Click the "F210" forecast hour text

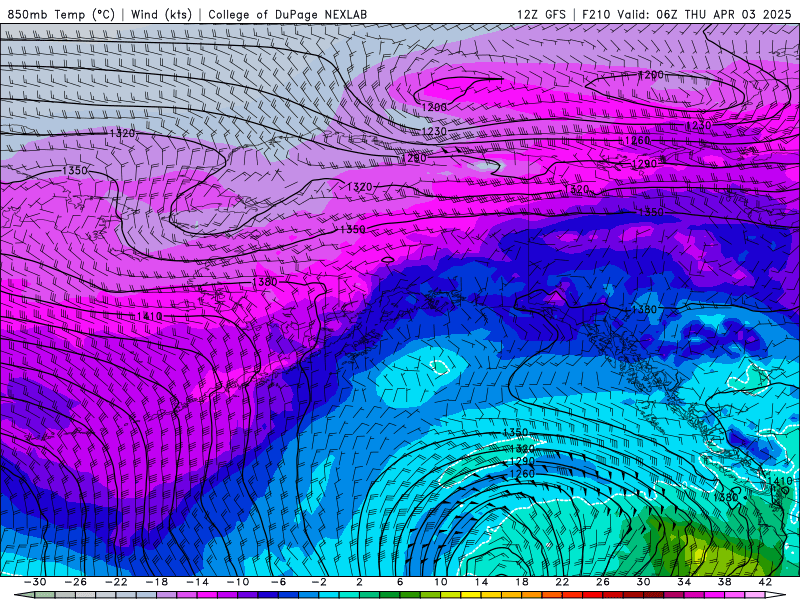595,14
